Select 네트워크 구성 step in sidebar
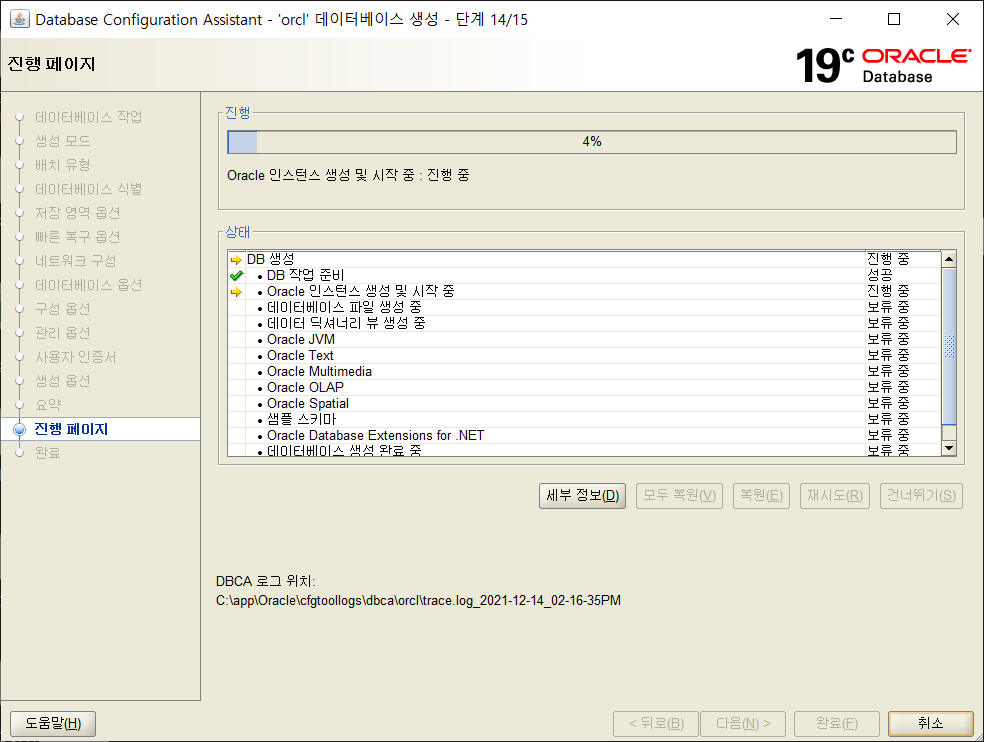 pyautogui.click(x=75, y=261)
